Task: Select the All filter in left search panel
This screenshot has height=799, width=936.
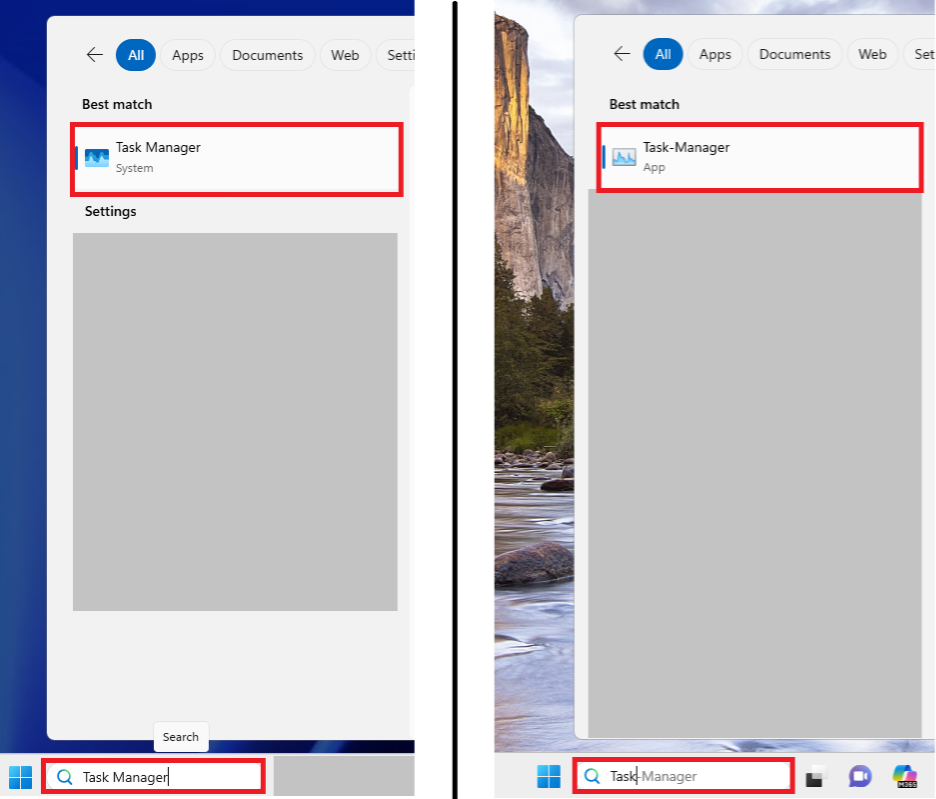Action: [136, 55]
